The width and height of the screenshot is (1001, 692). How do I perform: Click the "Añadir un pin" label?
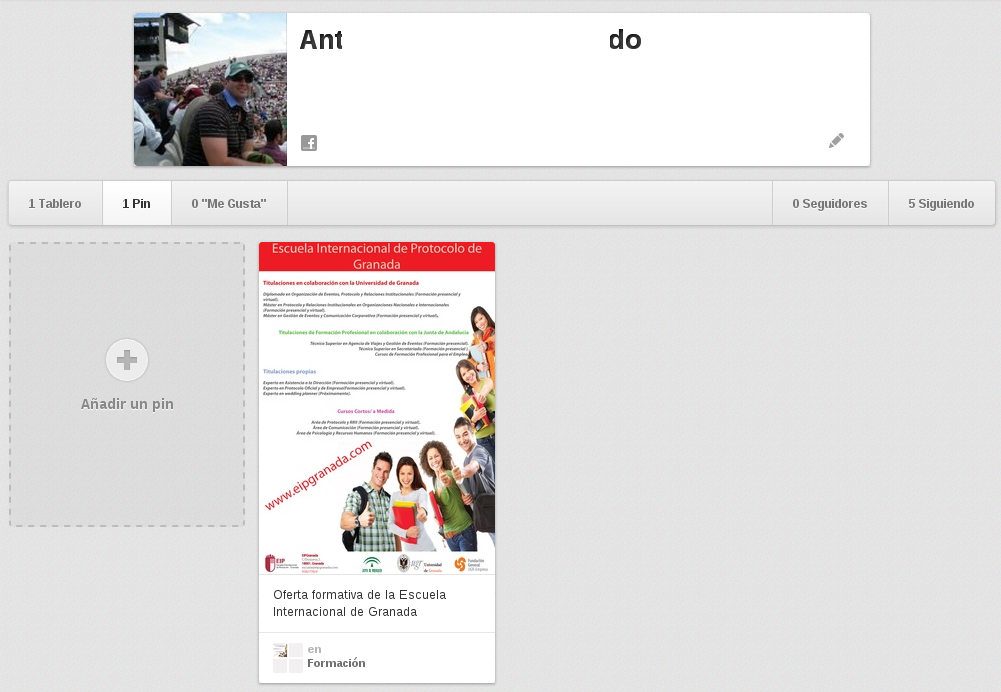127,405
